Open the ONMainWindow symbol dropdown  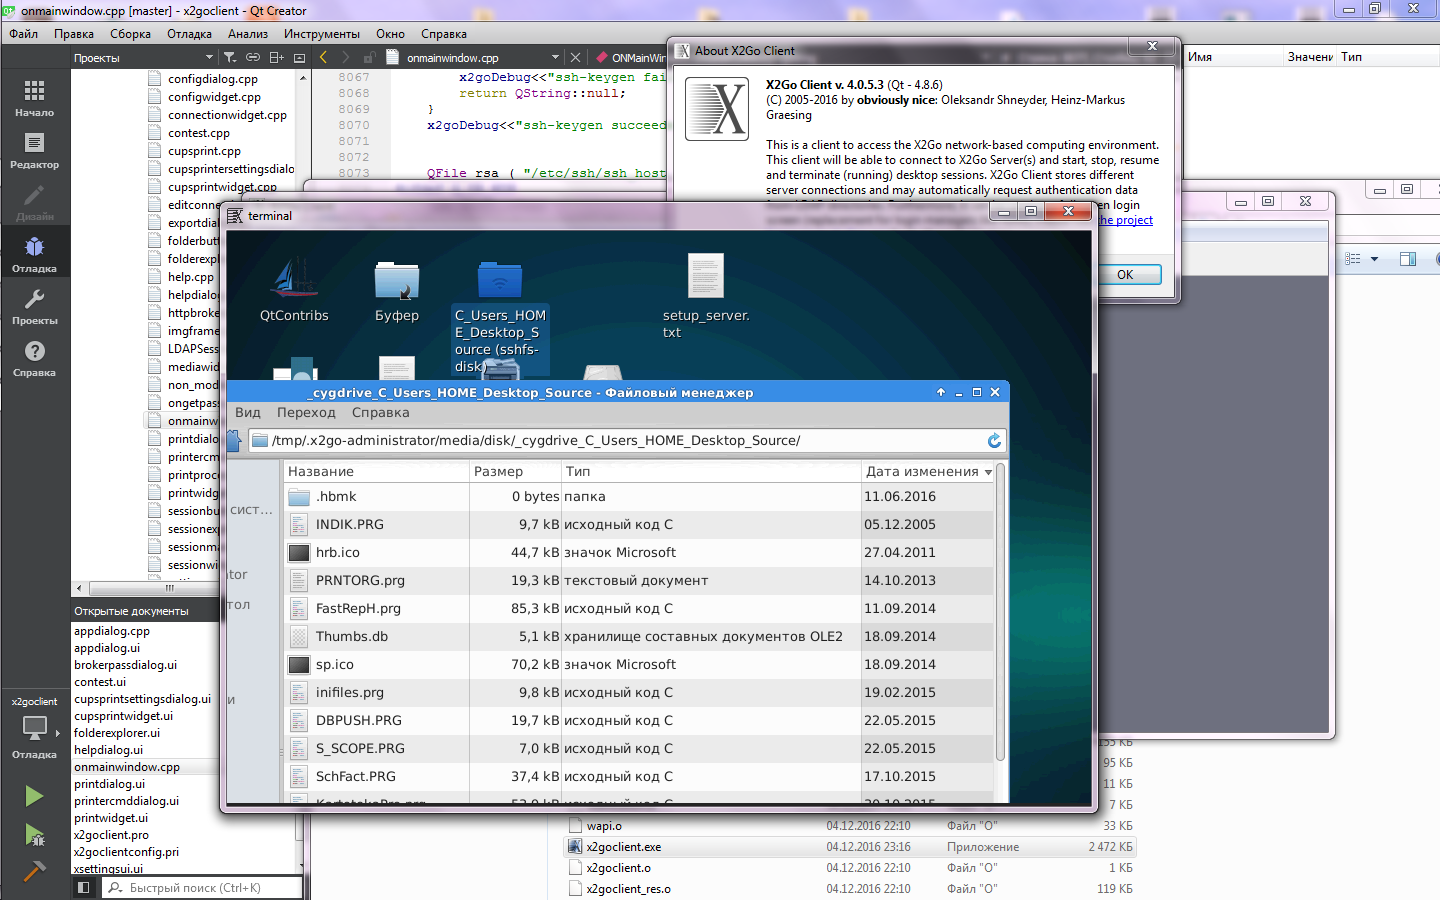click(x=631, y=57)
